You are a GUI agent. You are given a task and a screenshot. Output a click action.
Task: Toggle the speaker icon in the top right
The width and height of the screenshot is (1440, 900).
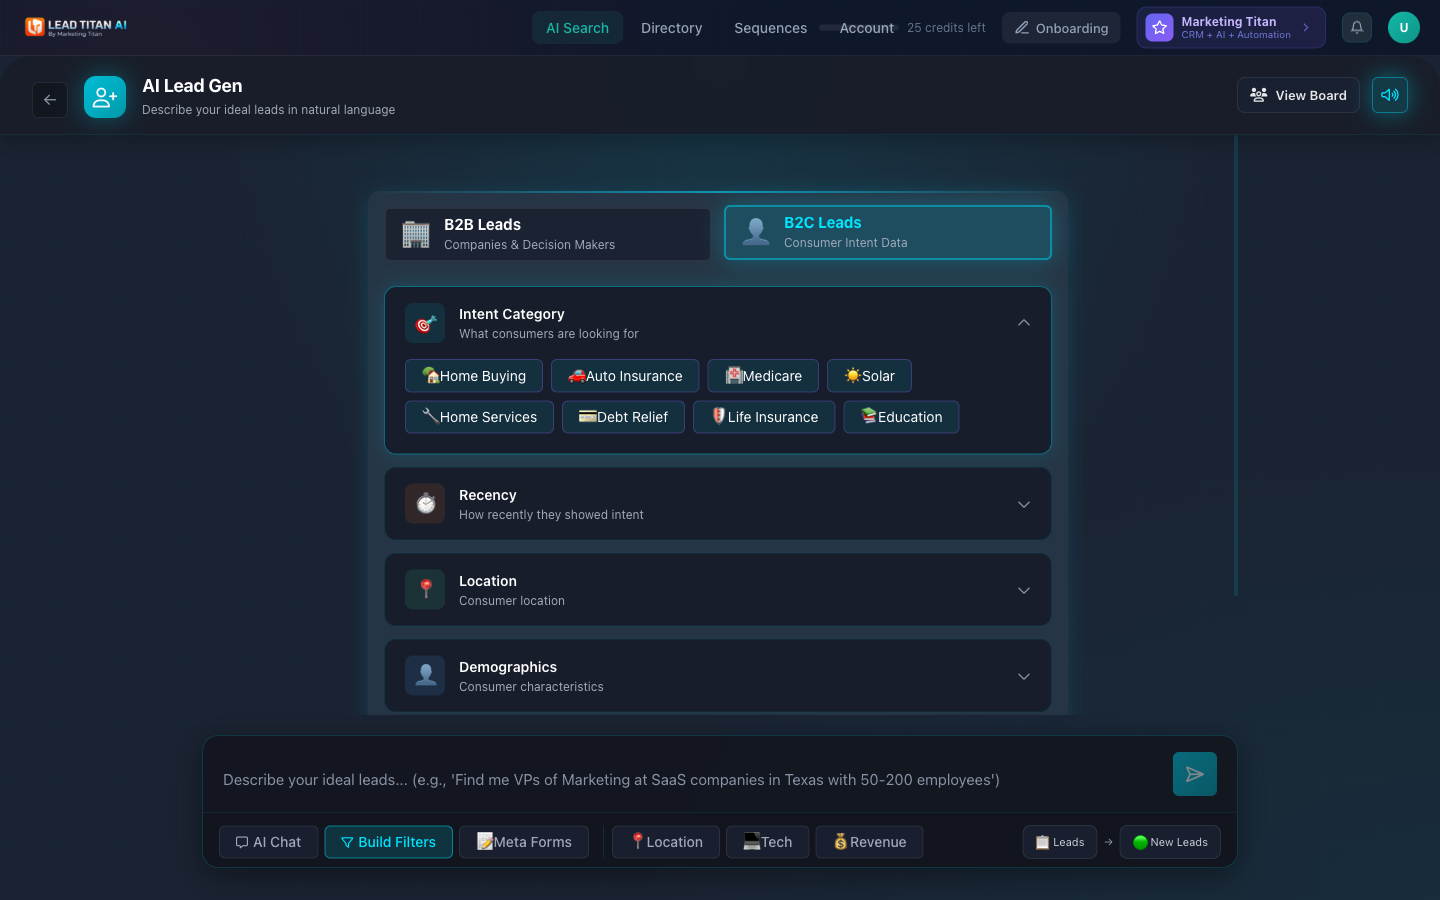[1389, 94]
